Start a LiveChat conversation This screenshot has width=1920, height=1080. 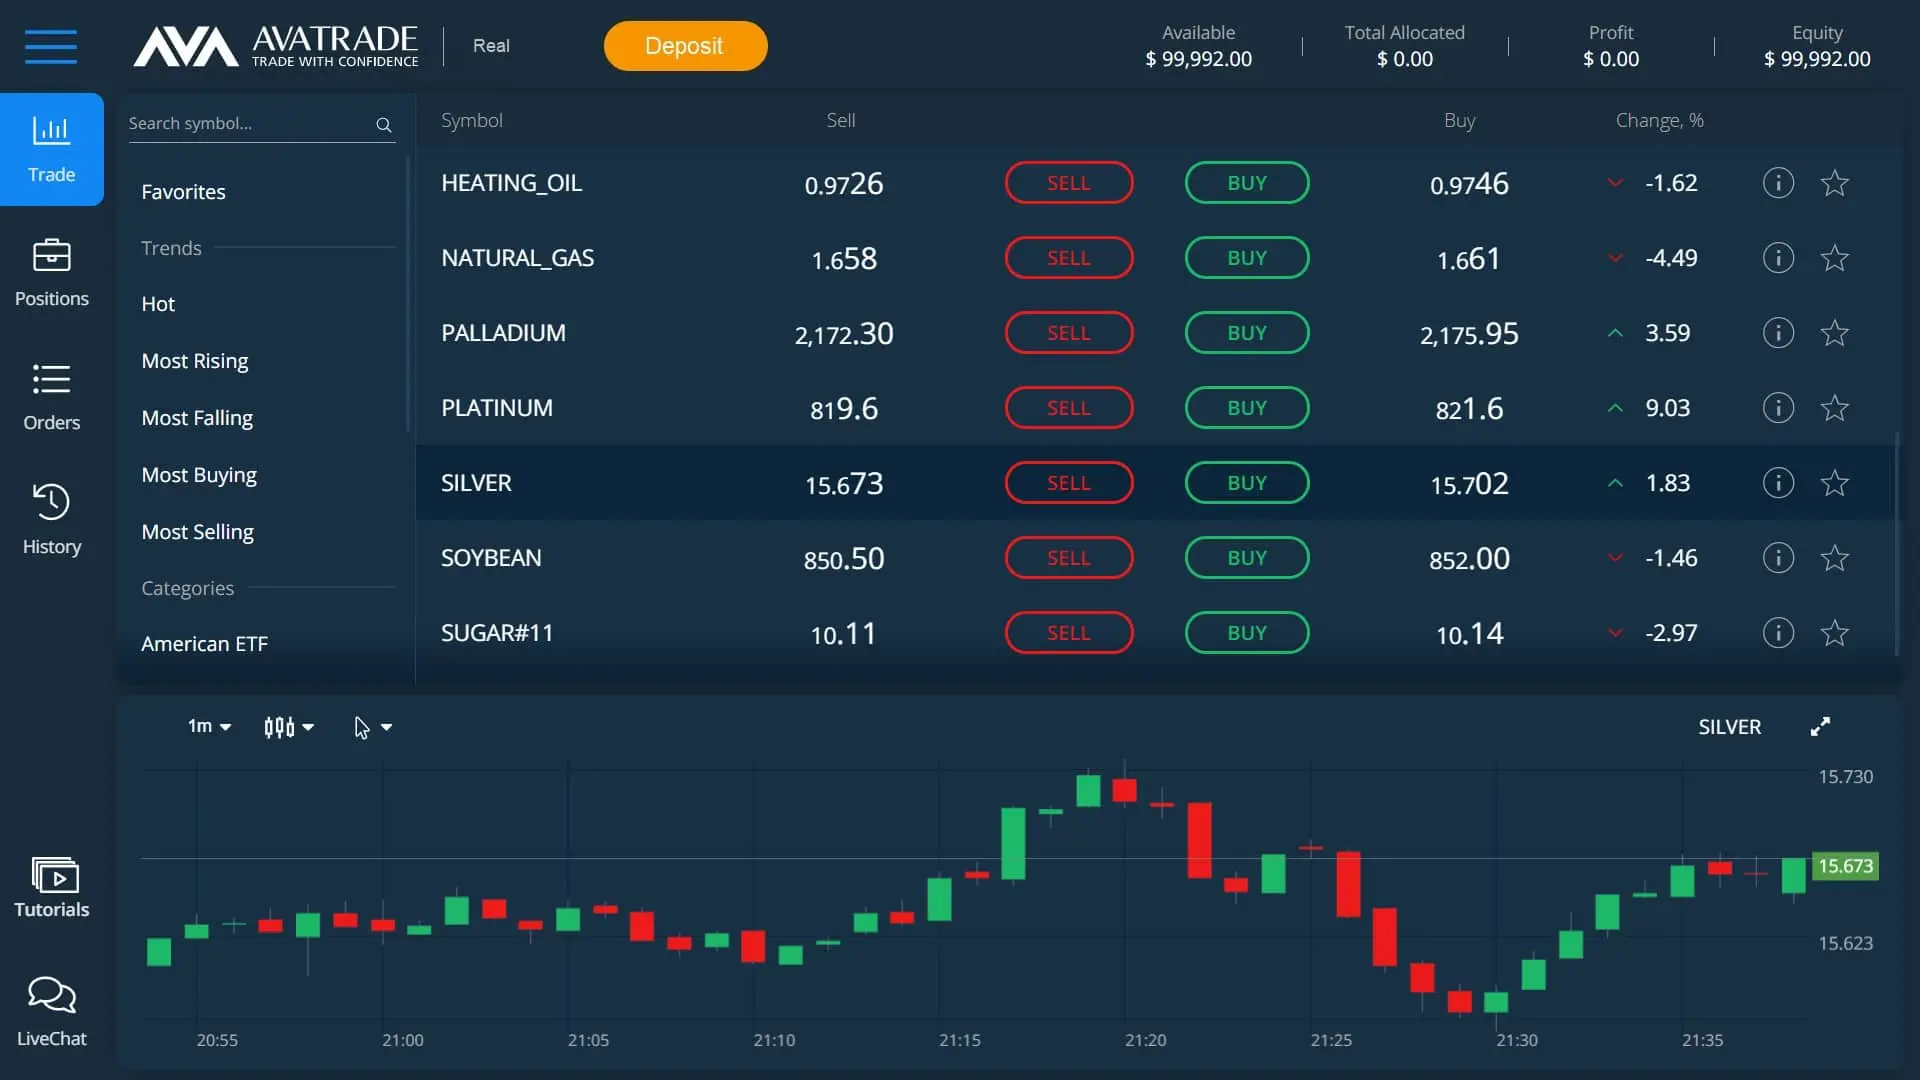pos(51,1010)
